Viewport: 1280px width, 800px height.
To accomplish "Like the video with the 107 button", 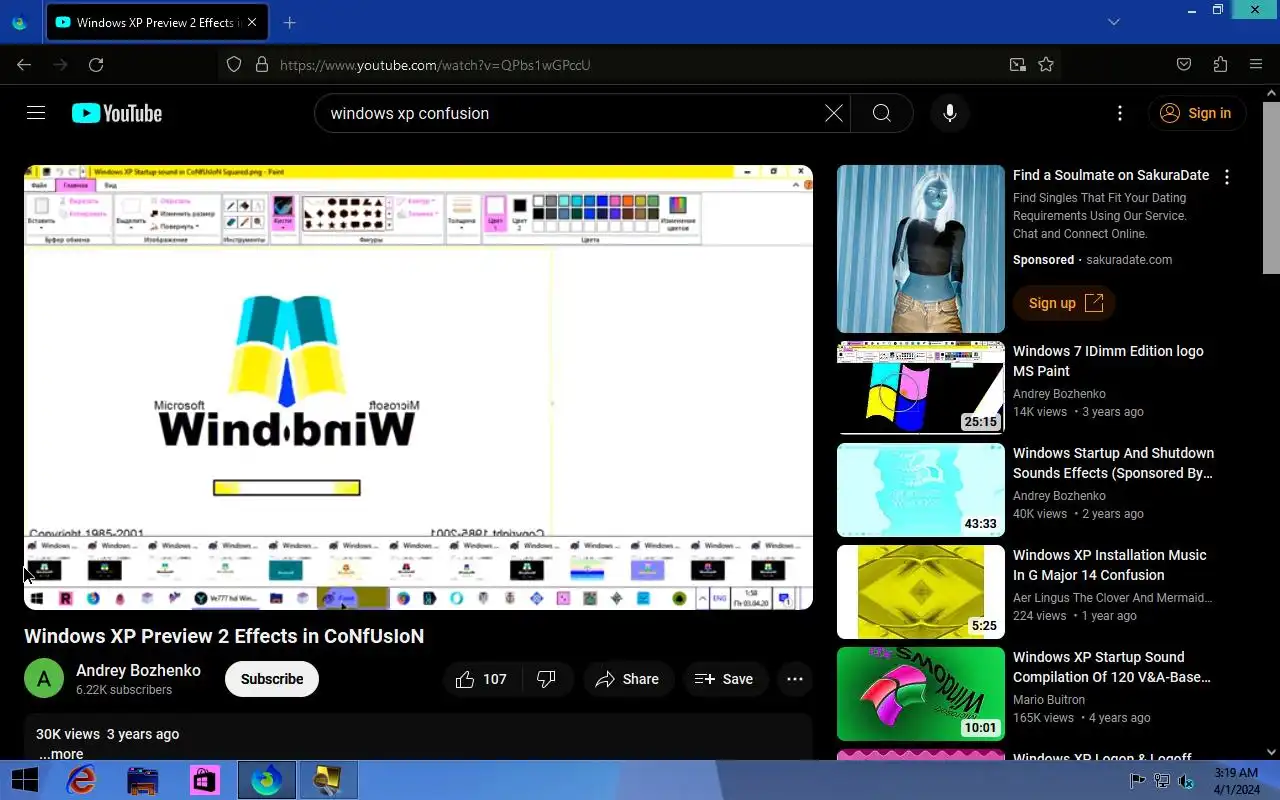I will (481, 679).
